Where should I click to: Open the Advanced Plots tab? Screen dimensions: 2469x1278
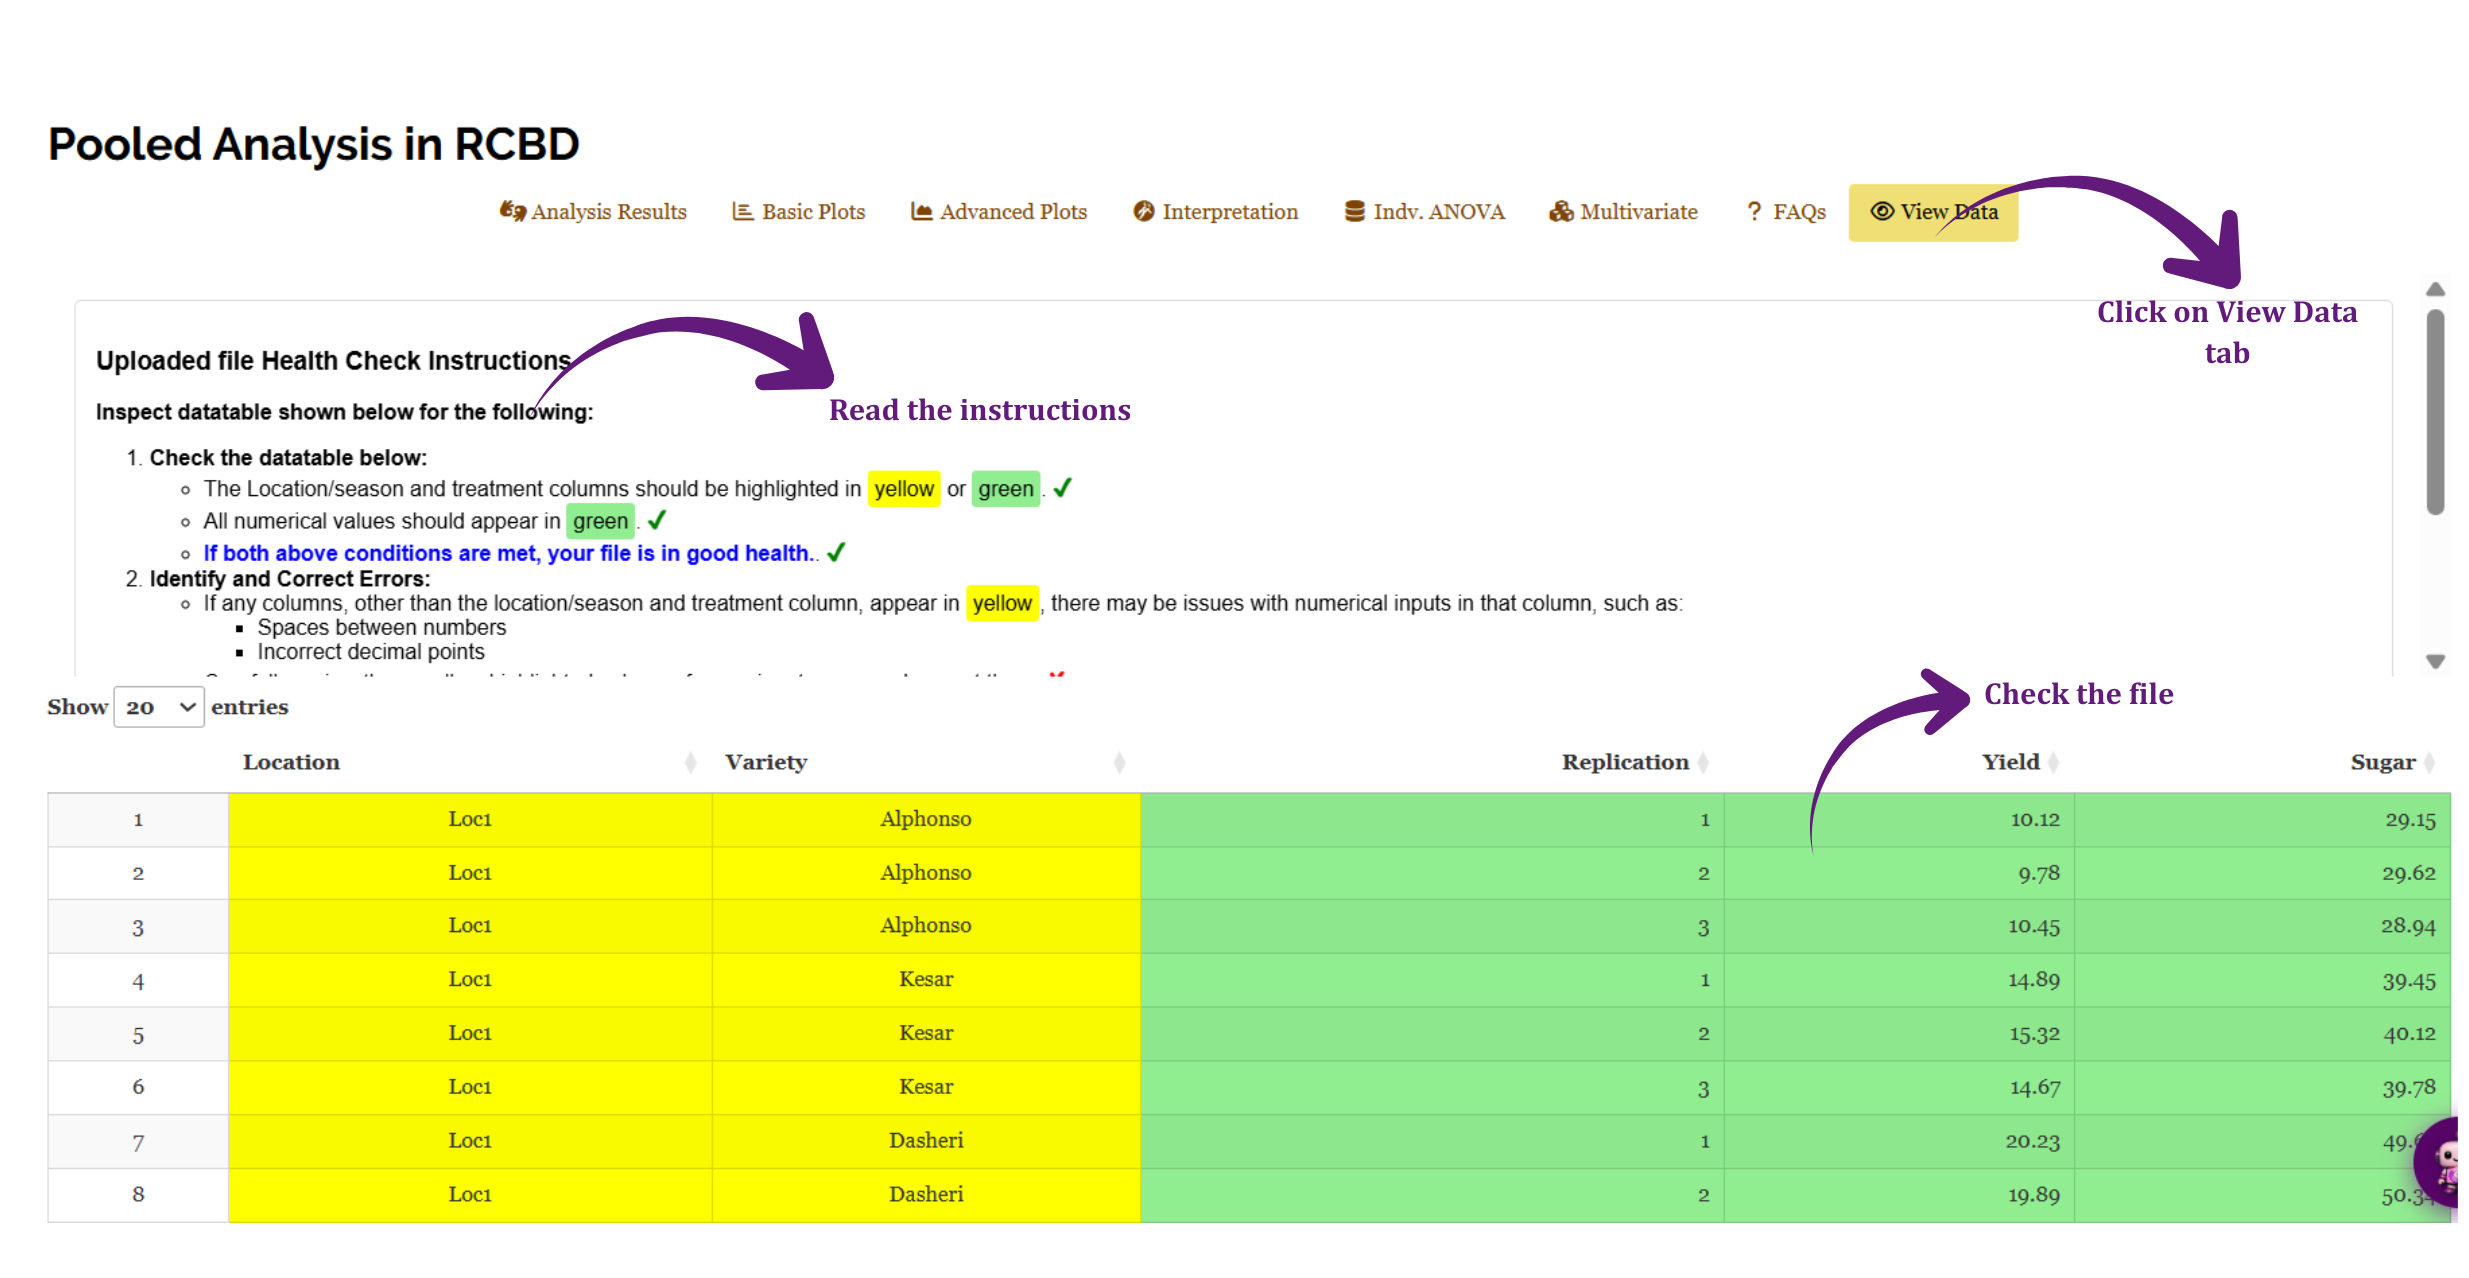click(999, 212)
